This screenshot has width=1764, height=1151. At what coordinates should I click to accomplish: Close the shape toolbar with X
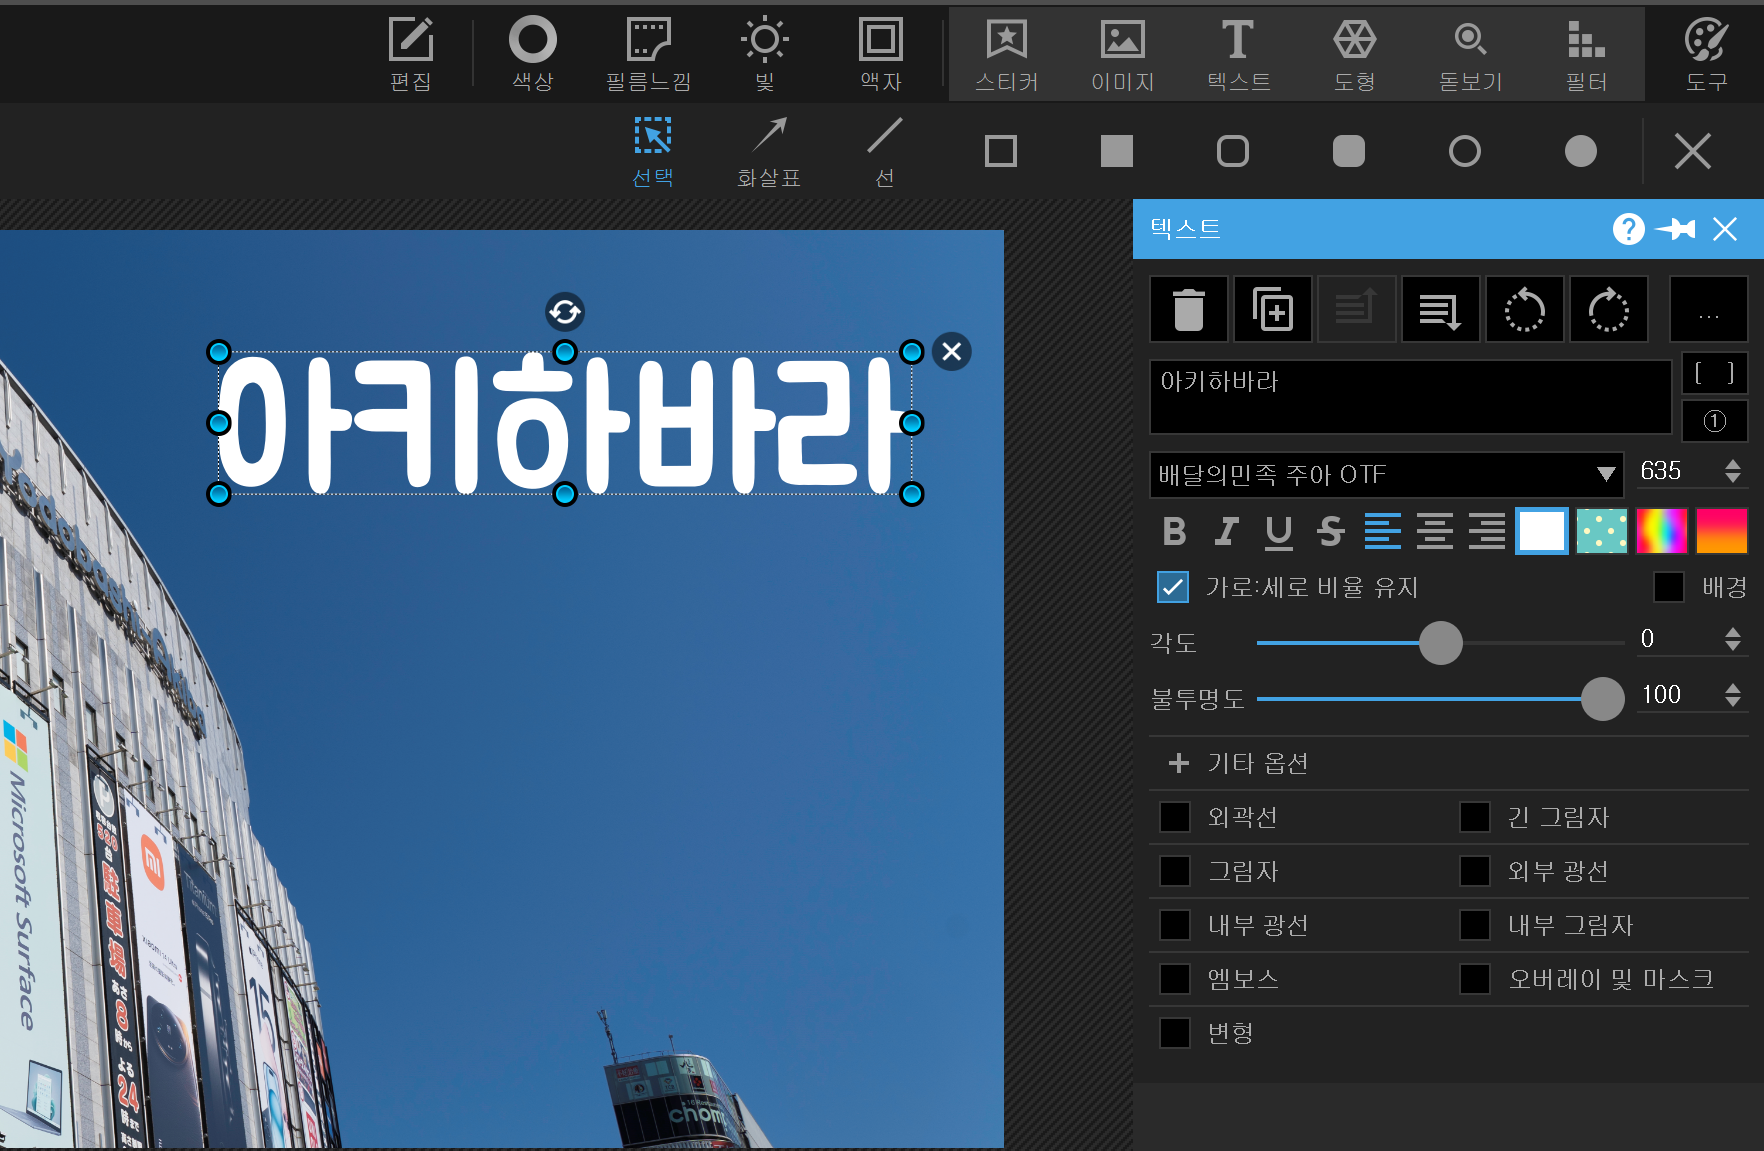click(1693, 152)
